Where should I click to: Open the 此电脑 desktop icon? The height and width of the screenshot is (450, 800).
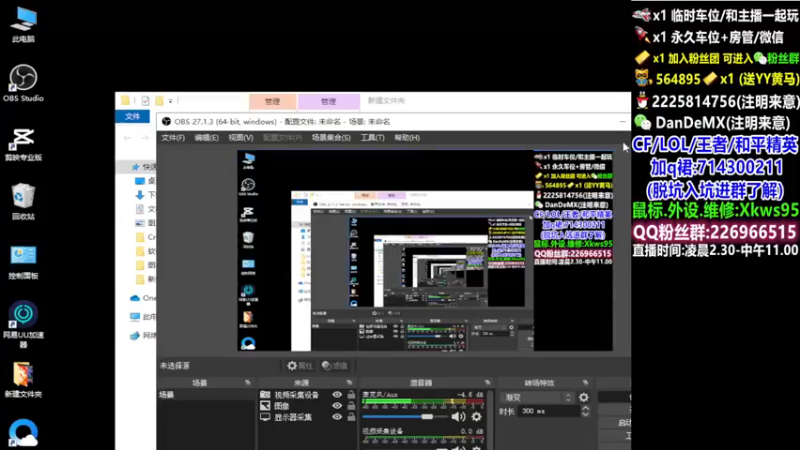[x=23, y=24]
